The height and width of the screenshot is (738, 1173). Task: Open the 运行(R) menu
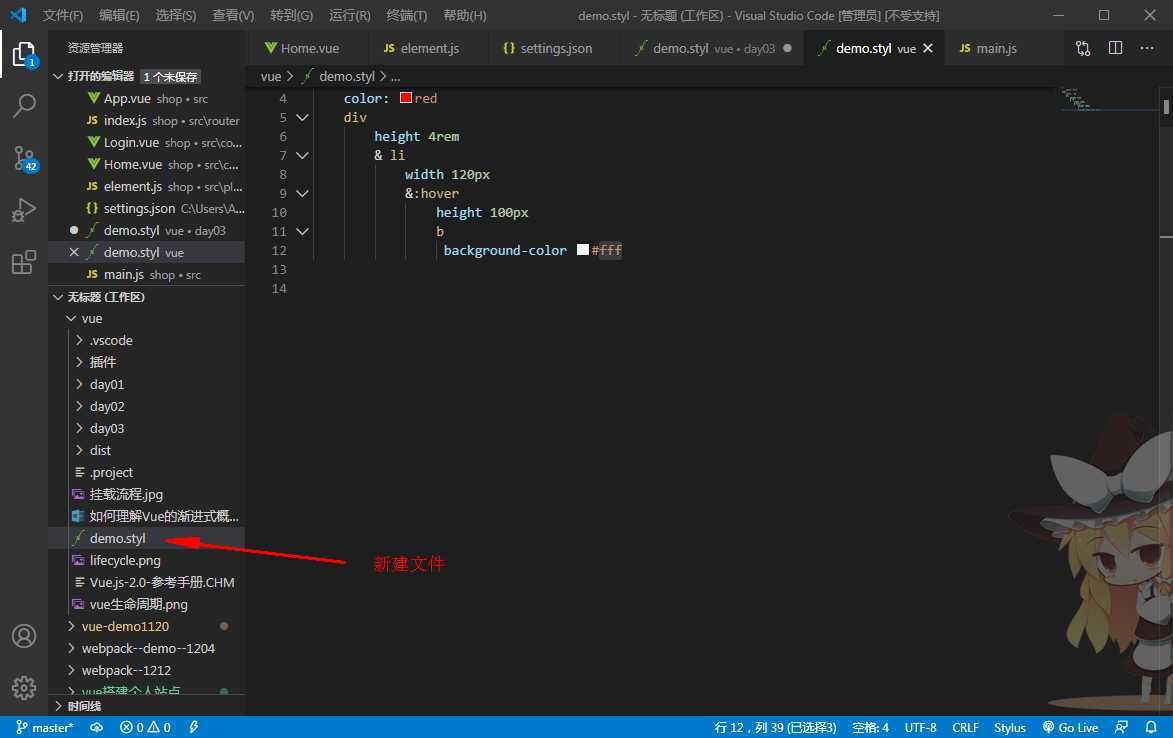(x=349, y=15)
